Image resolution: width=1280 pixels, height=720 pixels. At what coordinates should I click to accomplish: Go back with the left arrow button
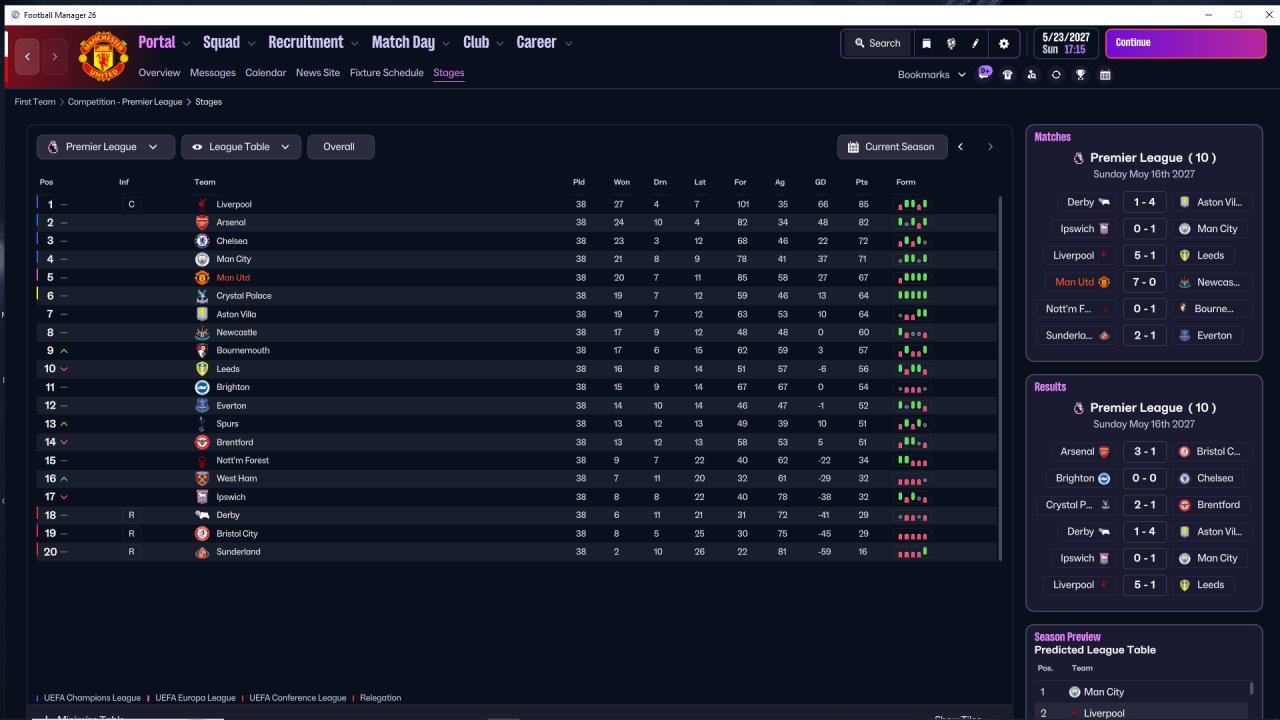[27, 57]
